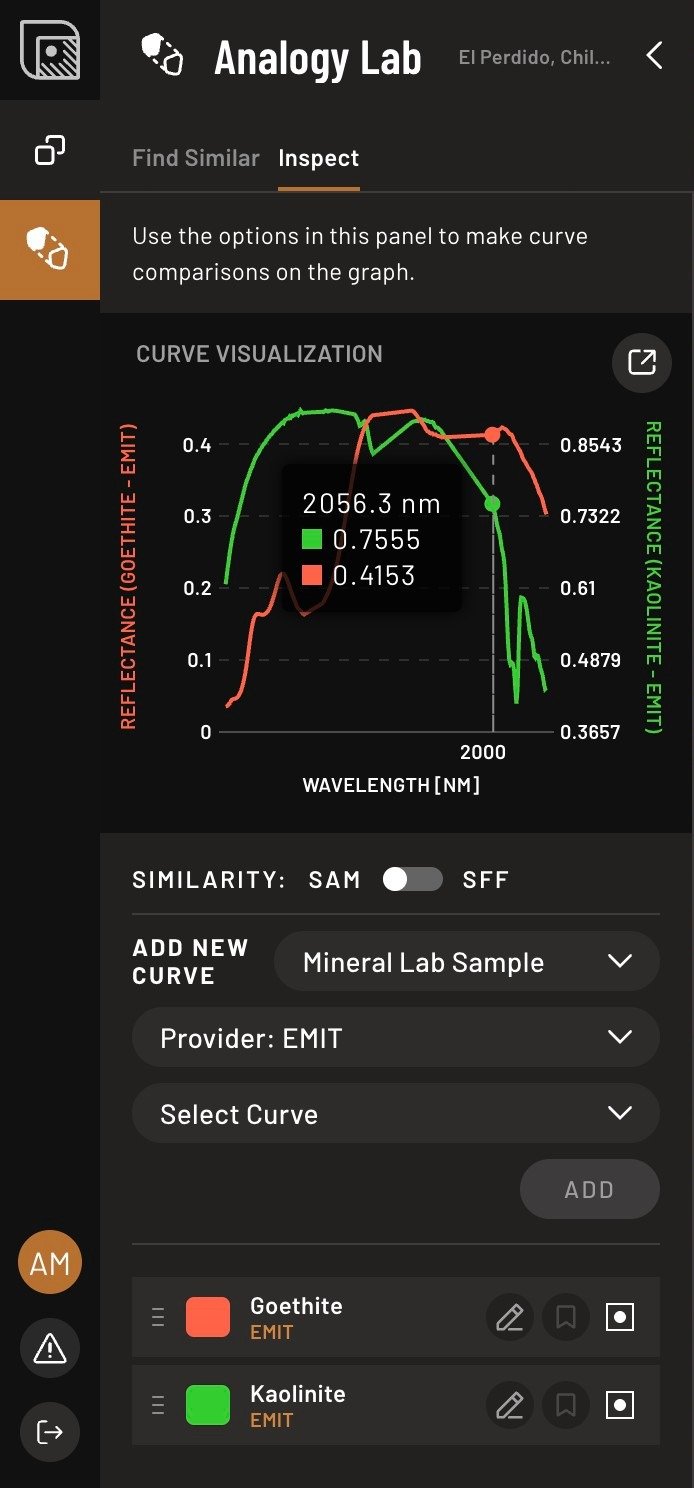Click the ADD NEW CURVE label
Screen dimensions: 694x1488
click(x=190, y=962)
